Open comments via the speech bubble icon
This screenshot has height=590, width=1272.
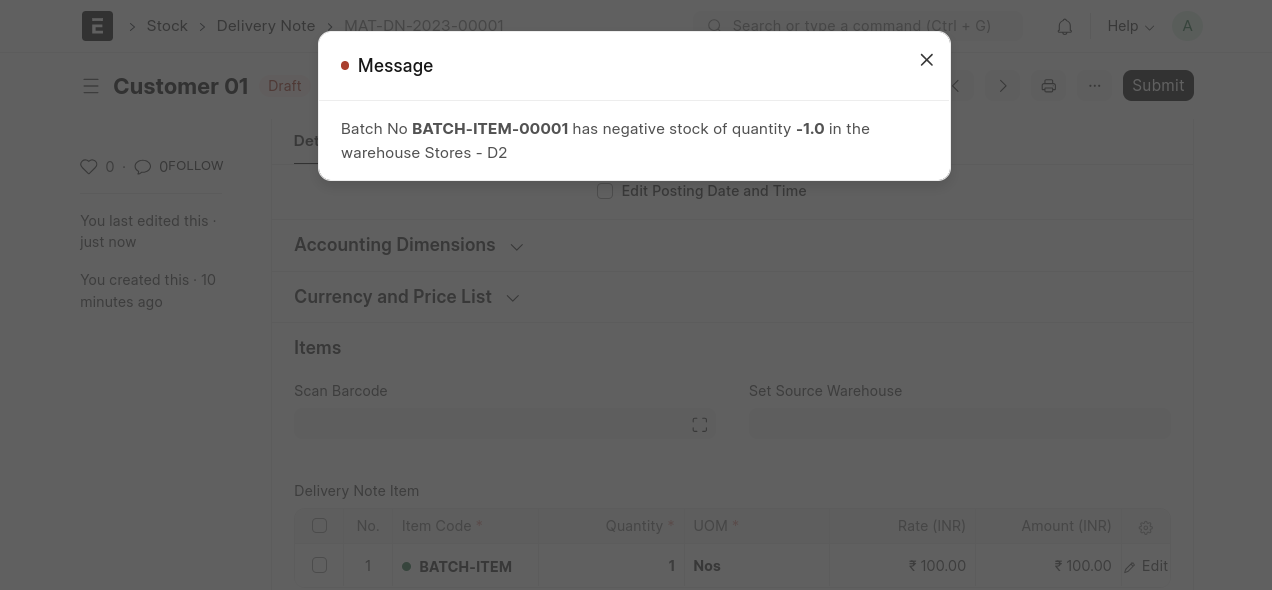coord(143,166)
